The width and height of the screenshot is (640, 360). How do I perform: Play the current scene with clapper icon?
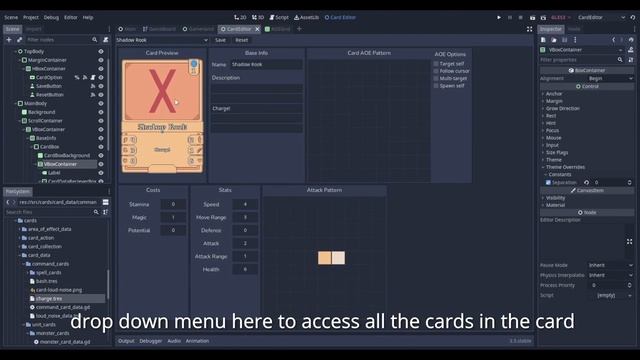[532, 18]
